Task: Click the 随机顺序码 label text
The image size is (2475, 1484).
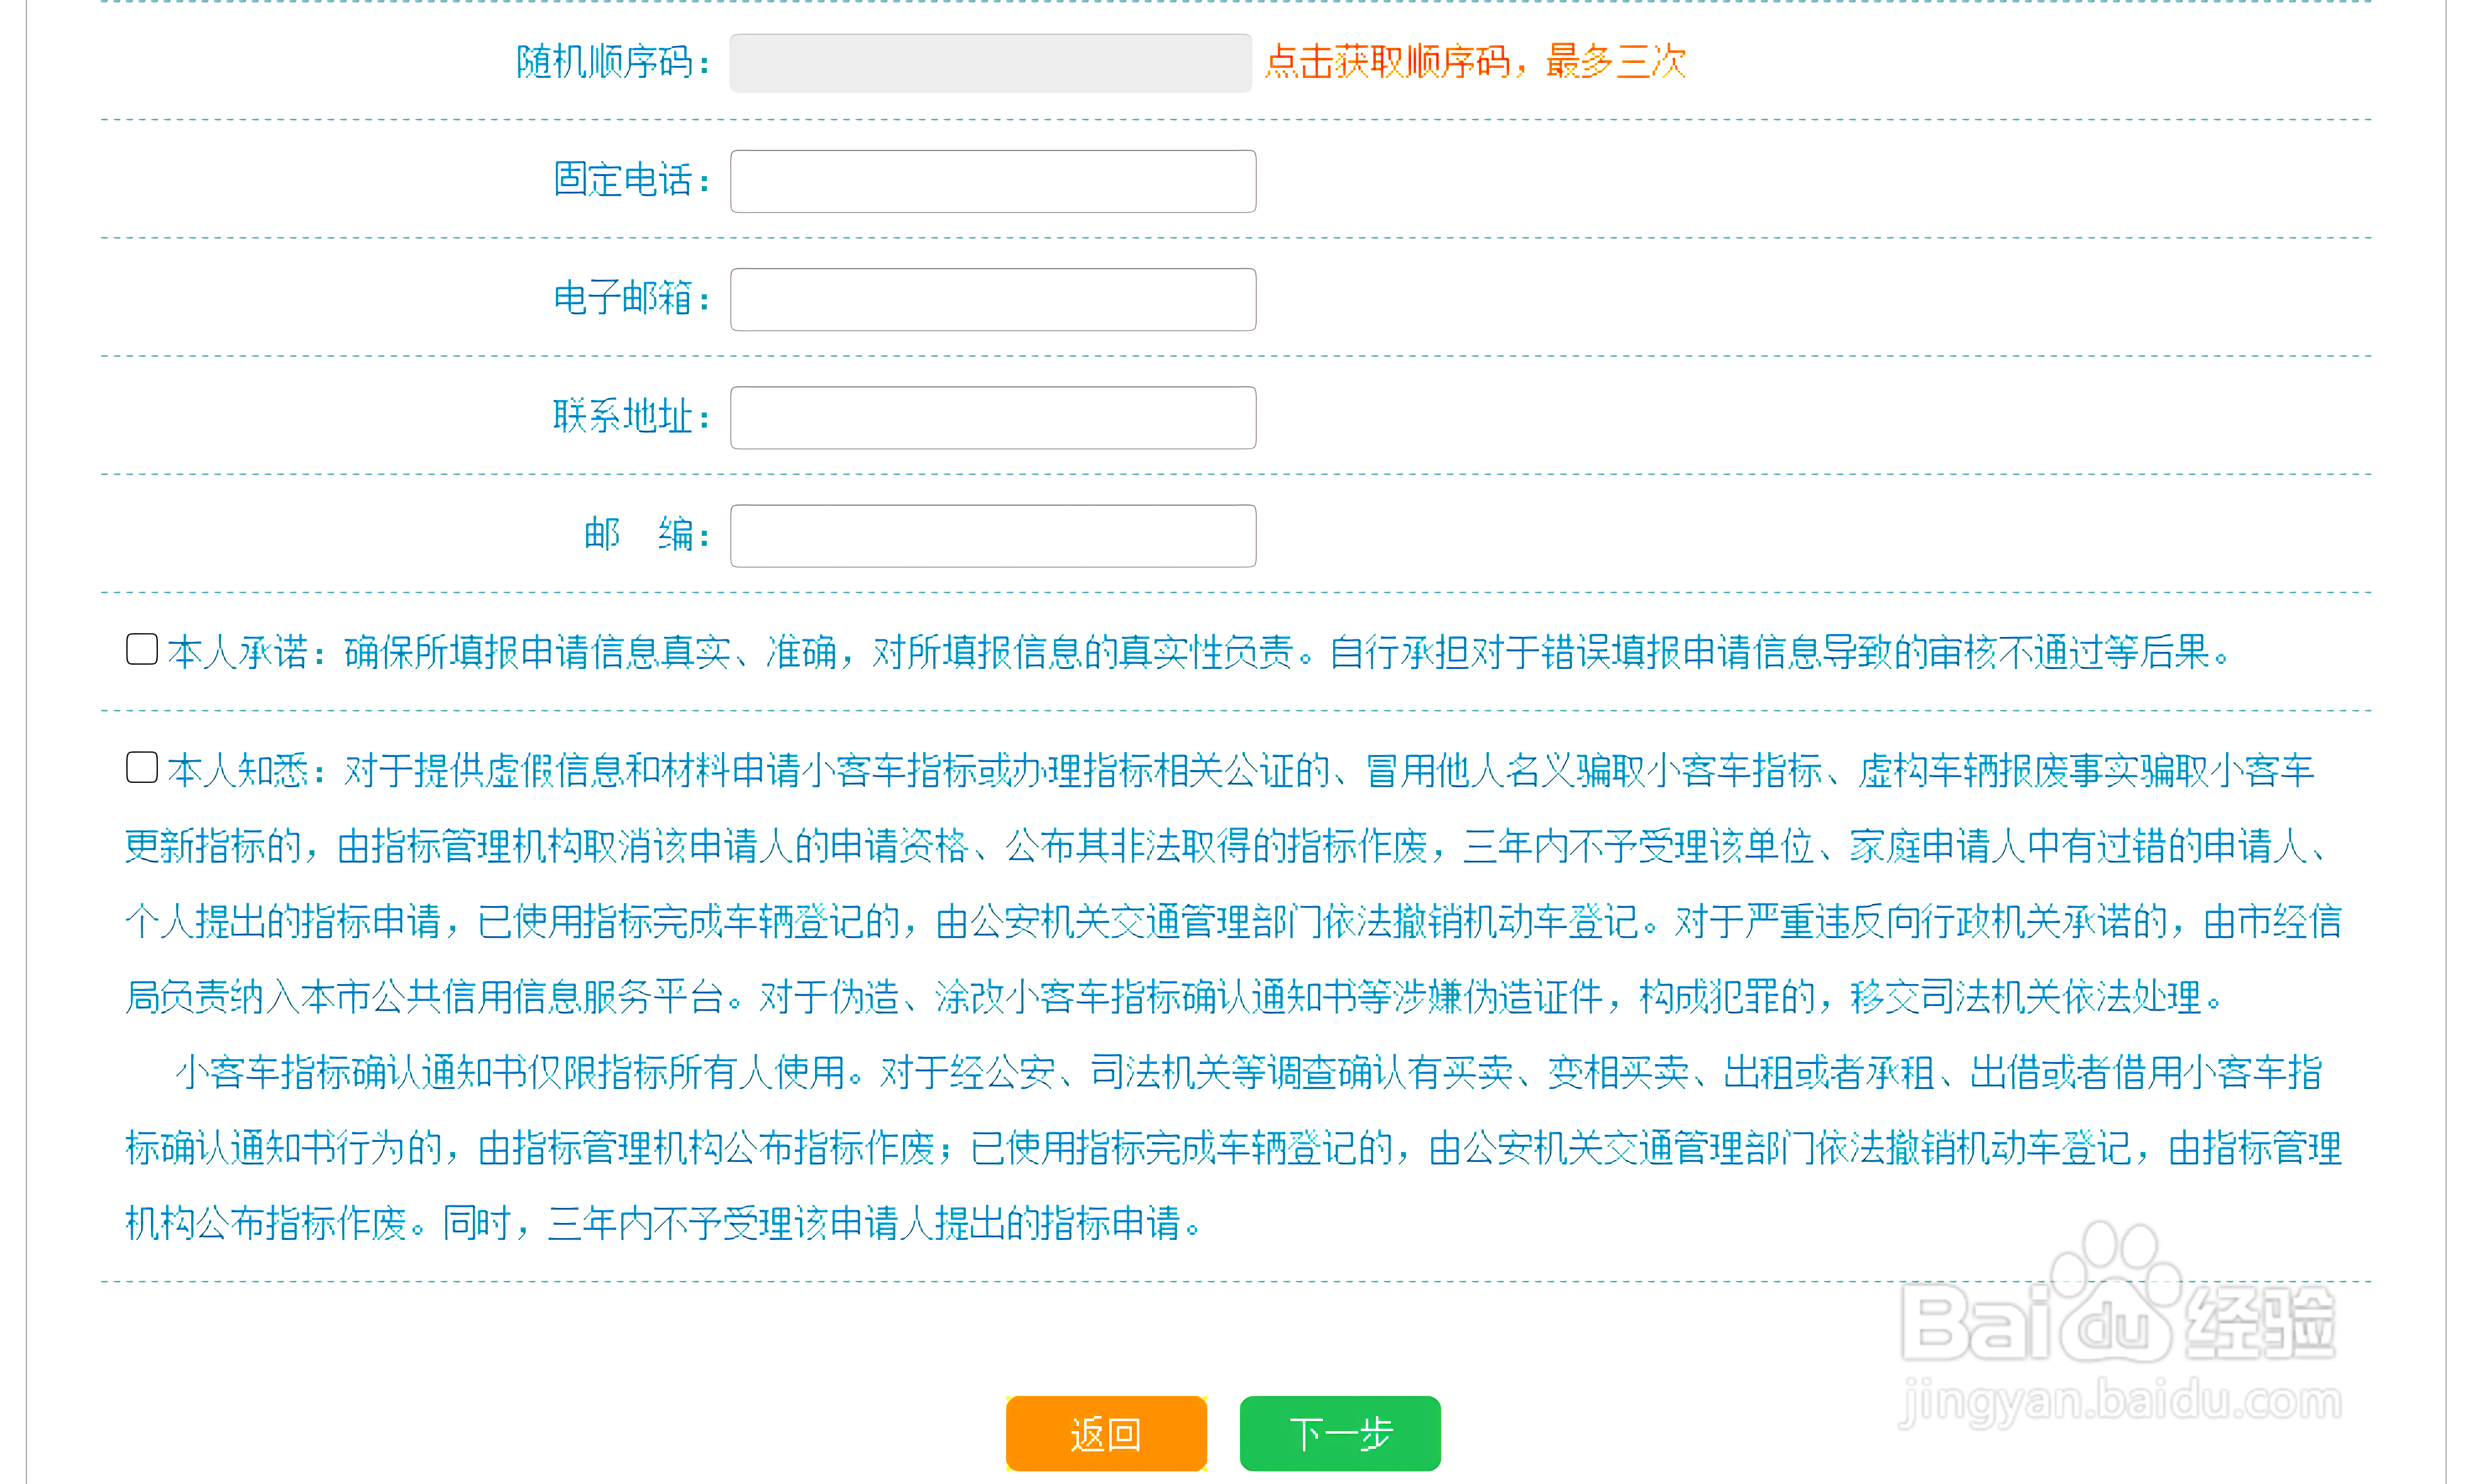Action: point(613,62)
